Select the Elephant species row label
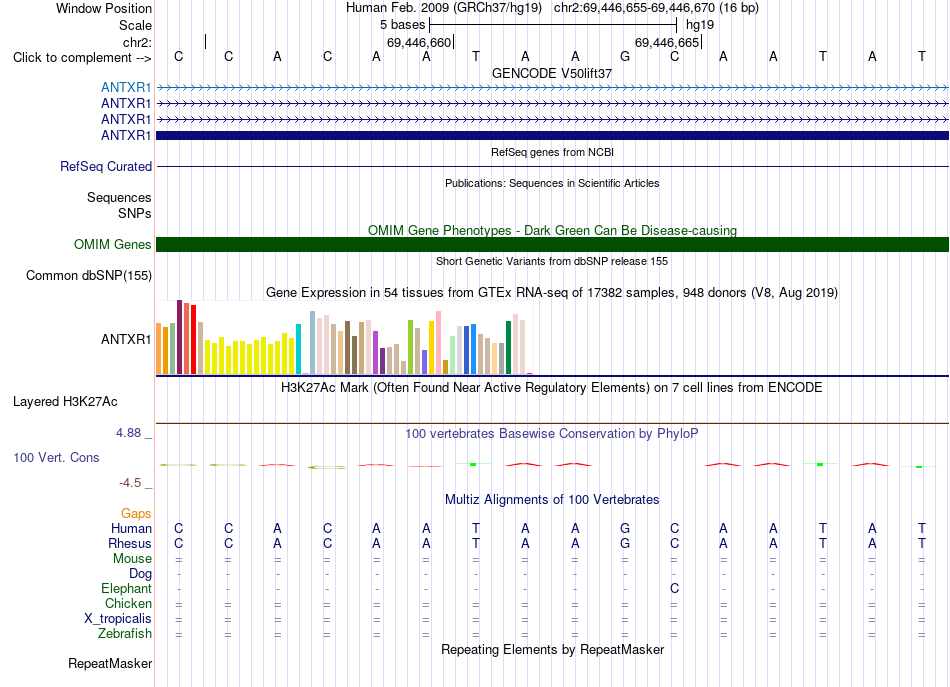This screenshot has width=950, height=687. pos(127,588)
